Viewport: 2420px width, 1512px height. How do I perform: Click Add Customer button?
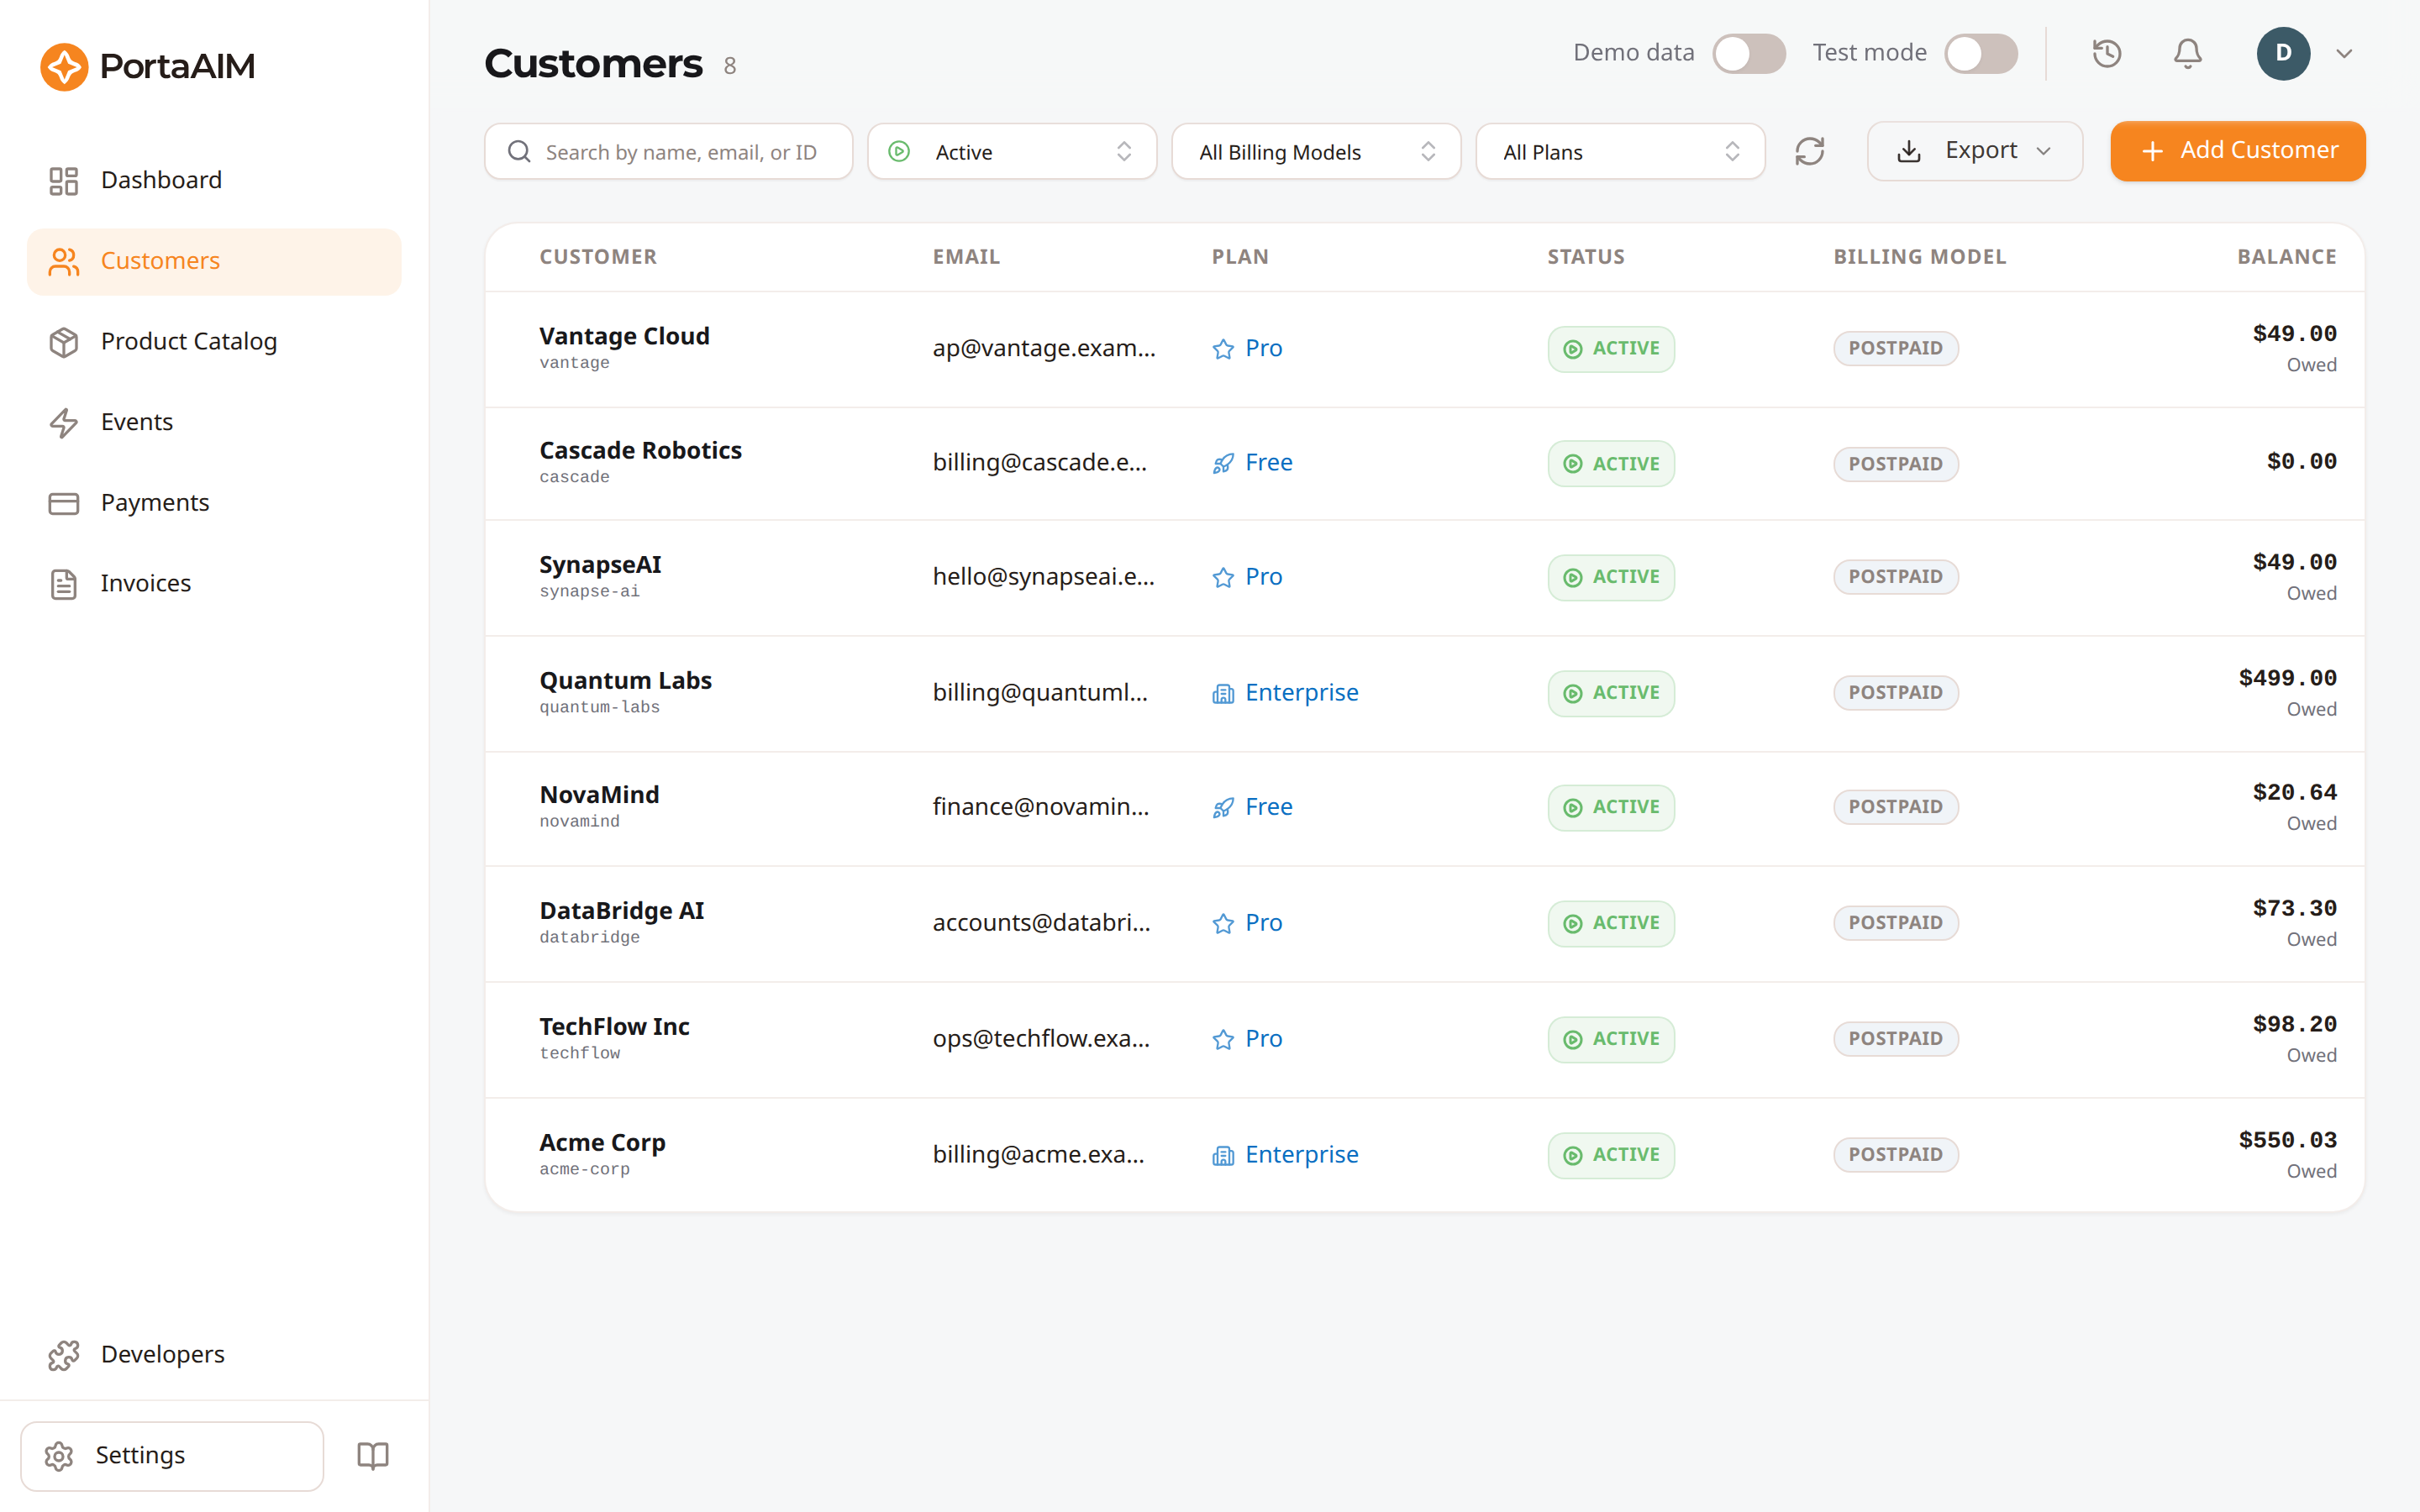[2238, 151]
